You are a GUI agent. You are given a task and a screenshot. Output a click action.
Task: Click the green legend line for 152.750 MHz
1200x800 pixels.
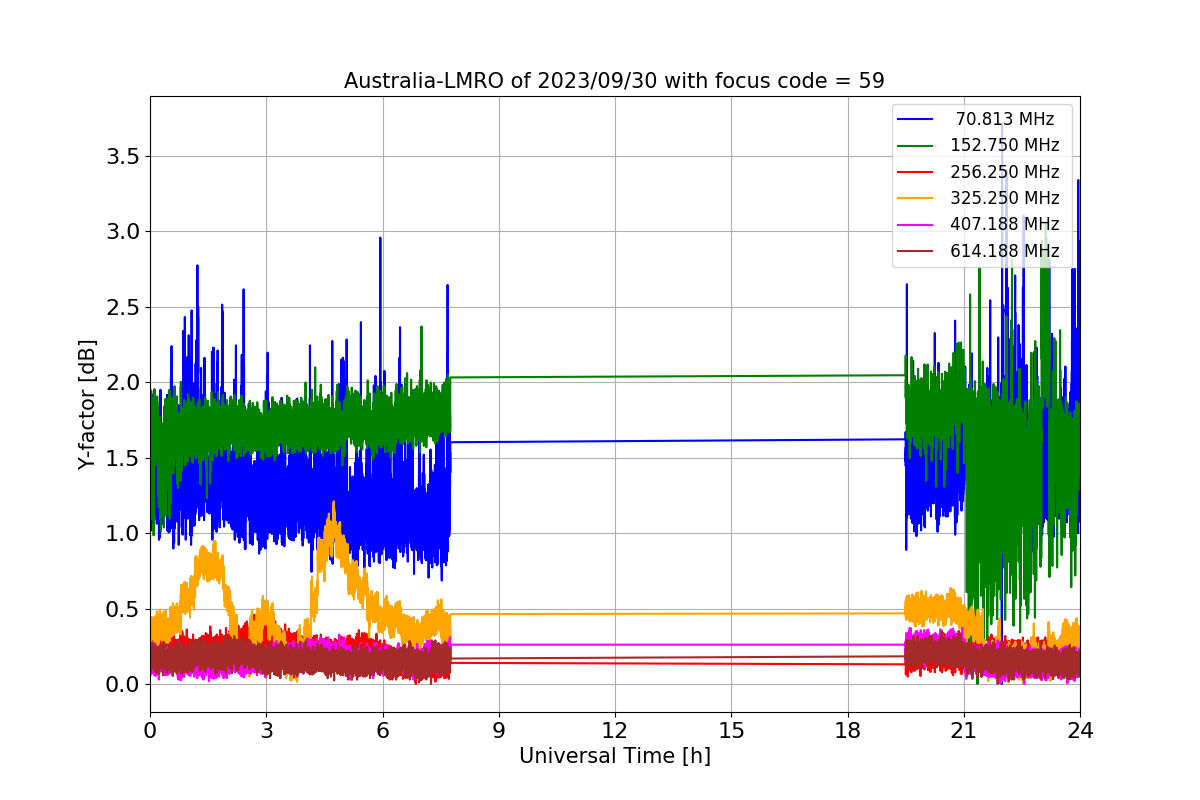coord(916,146)
